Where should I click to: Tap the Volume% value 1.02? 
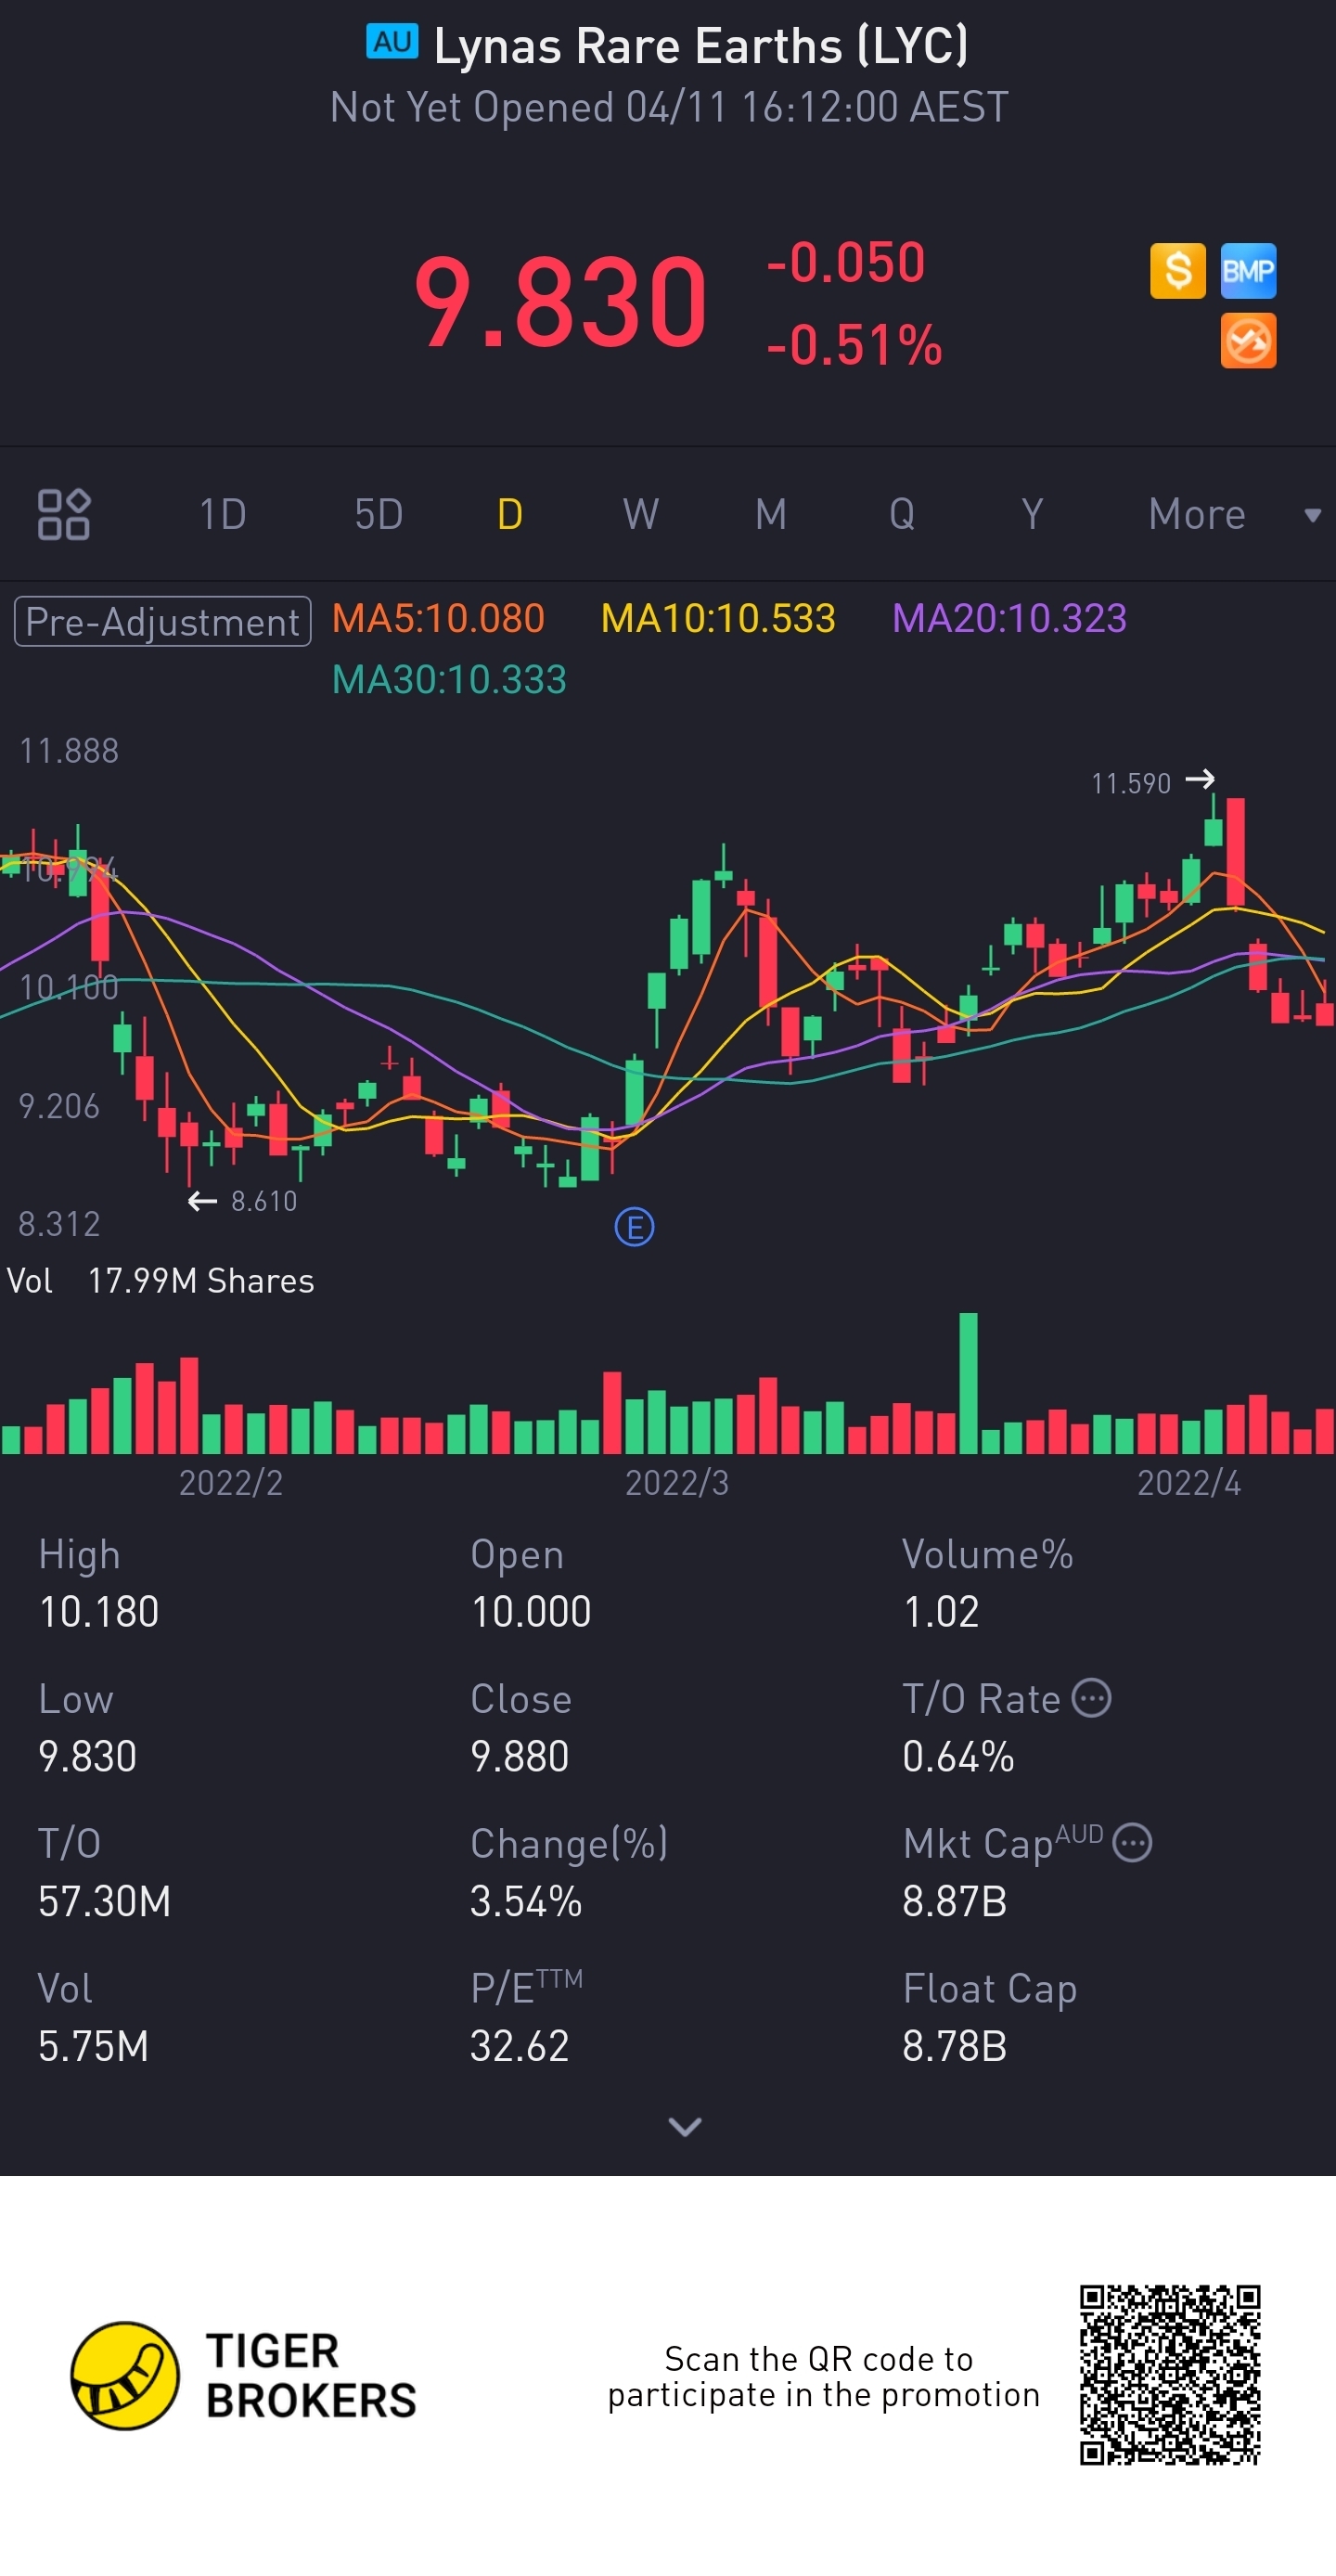940,1612
